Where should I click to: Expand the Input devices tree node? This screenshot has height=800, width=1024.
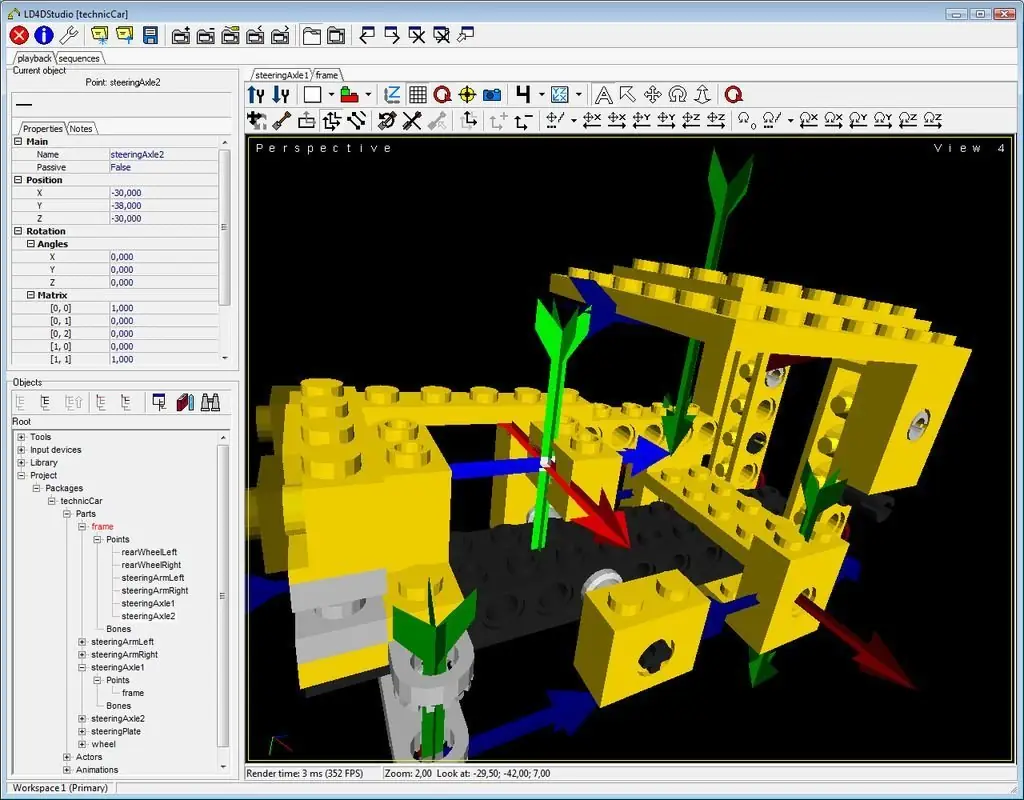click(21, 450)
